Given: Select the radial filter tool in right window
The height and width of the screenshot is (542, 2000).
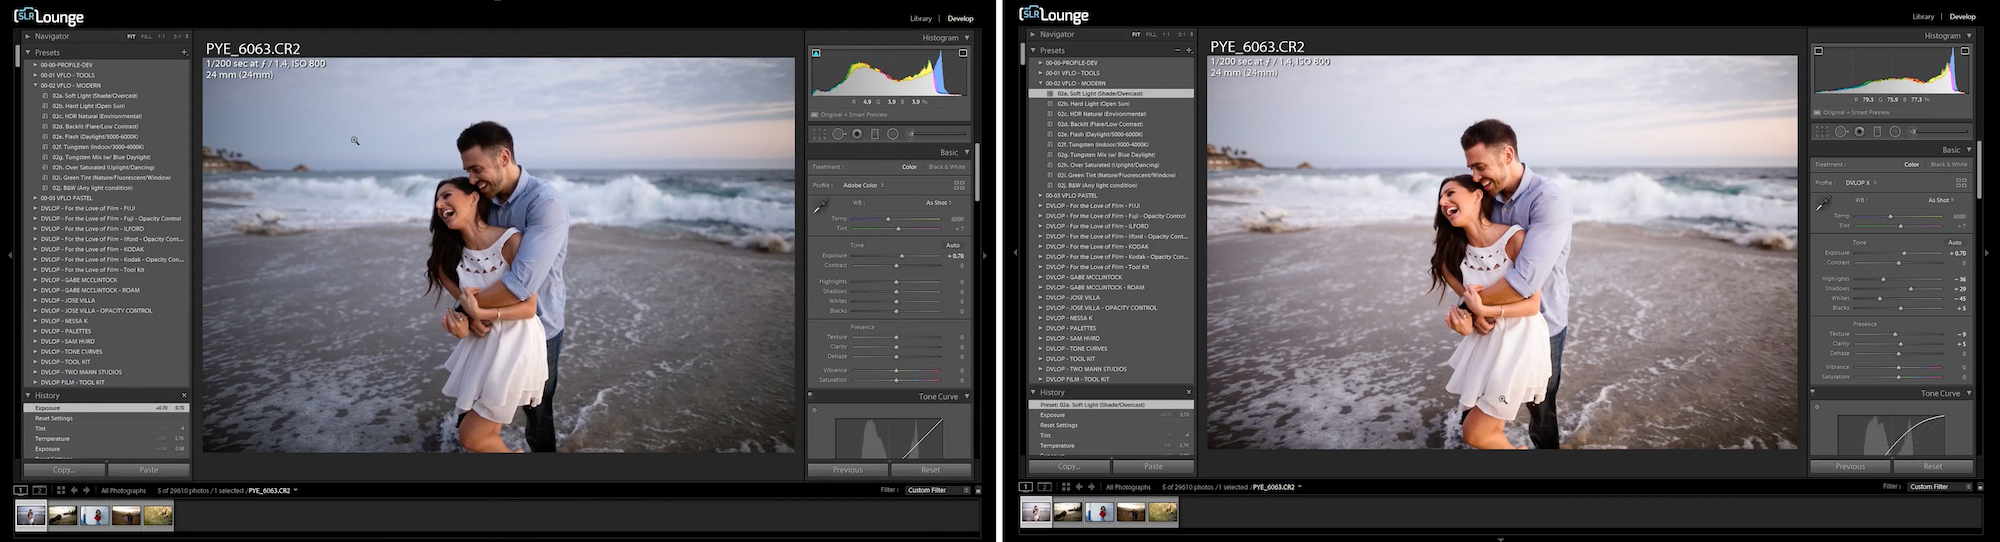Looking at the screenshot, I should (1895, 132).
